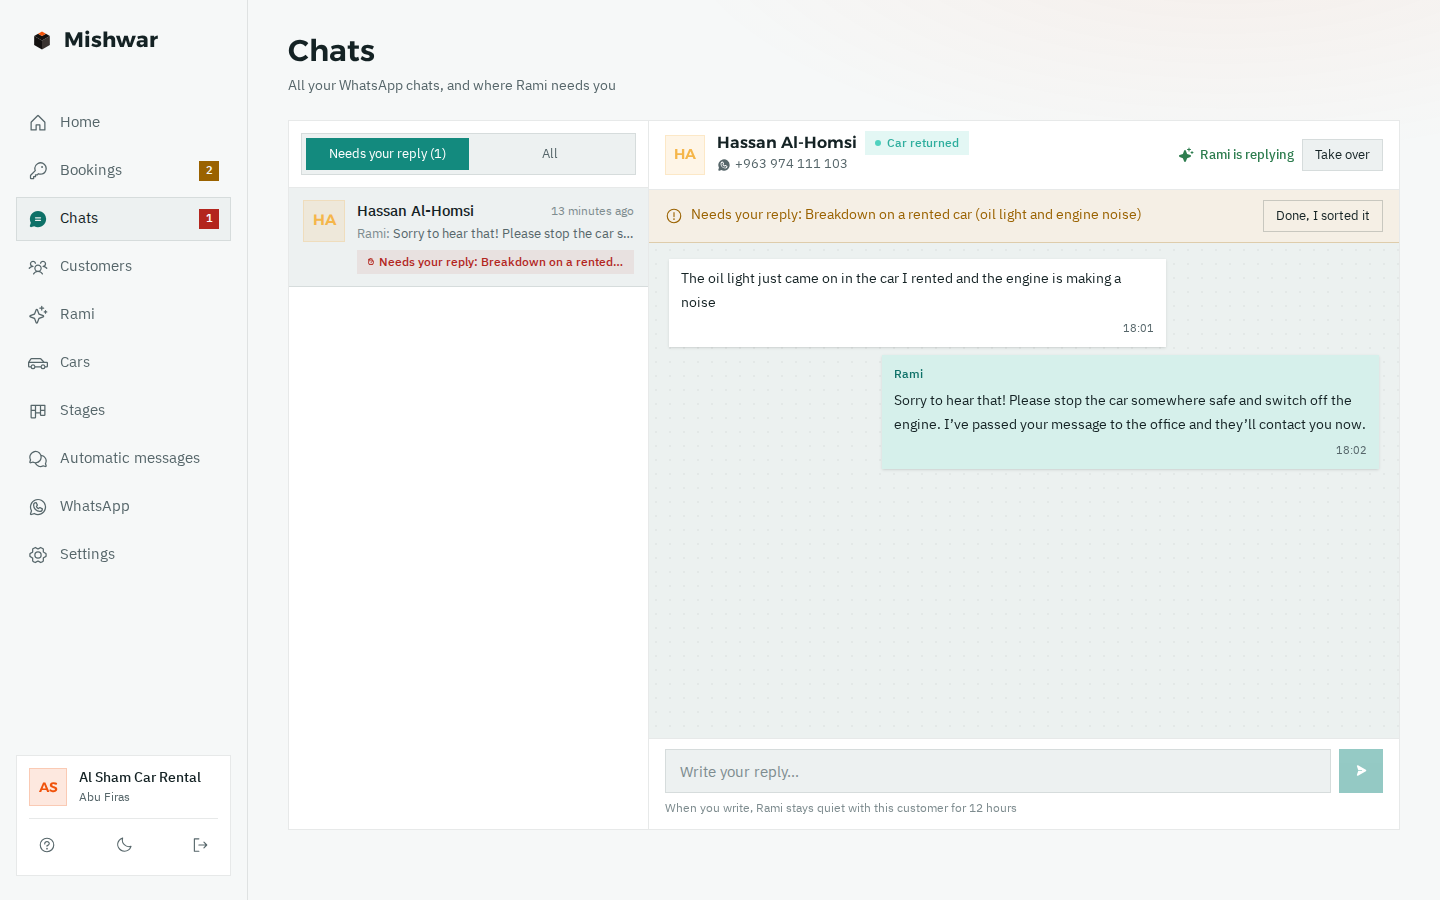
Task: Open Settings from the sidebar
Action: coord(123,554)
